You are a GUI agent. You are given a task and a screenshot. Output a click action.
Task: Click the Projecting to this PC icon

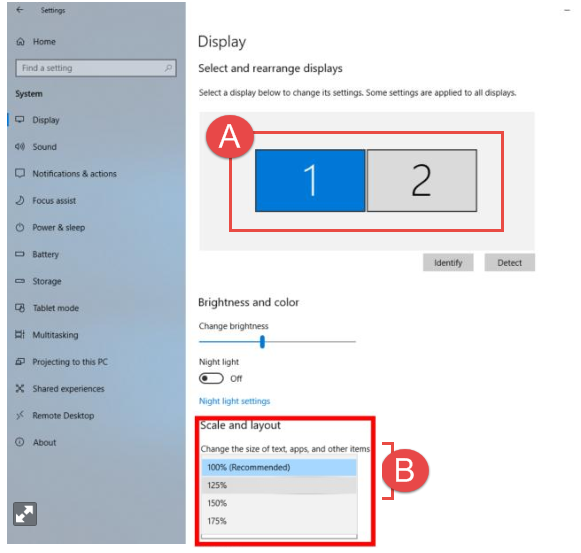(20, 362)
